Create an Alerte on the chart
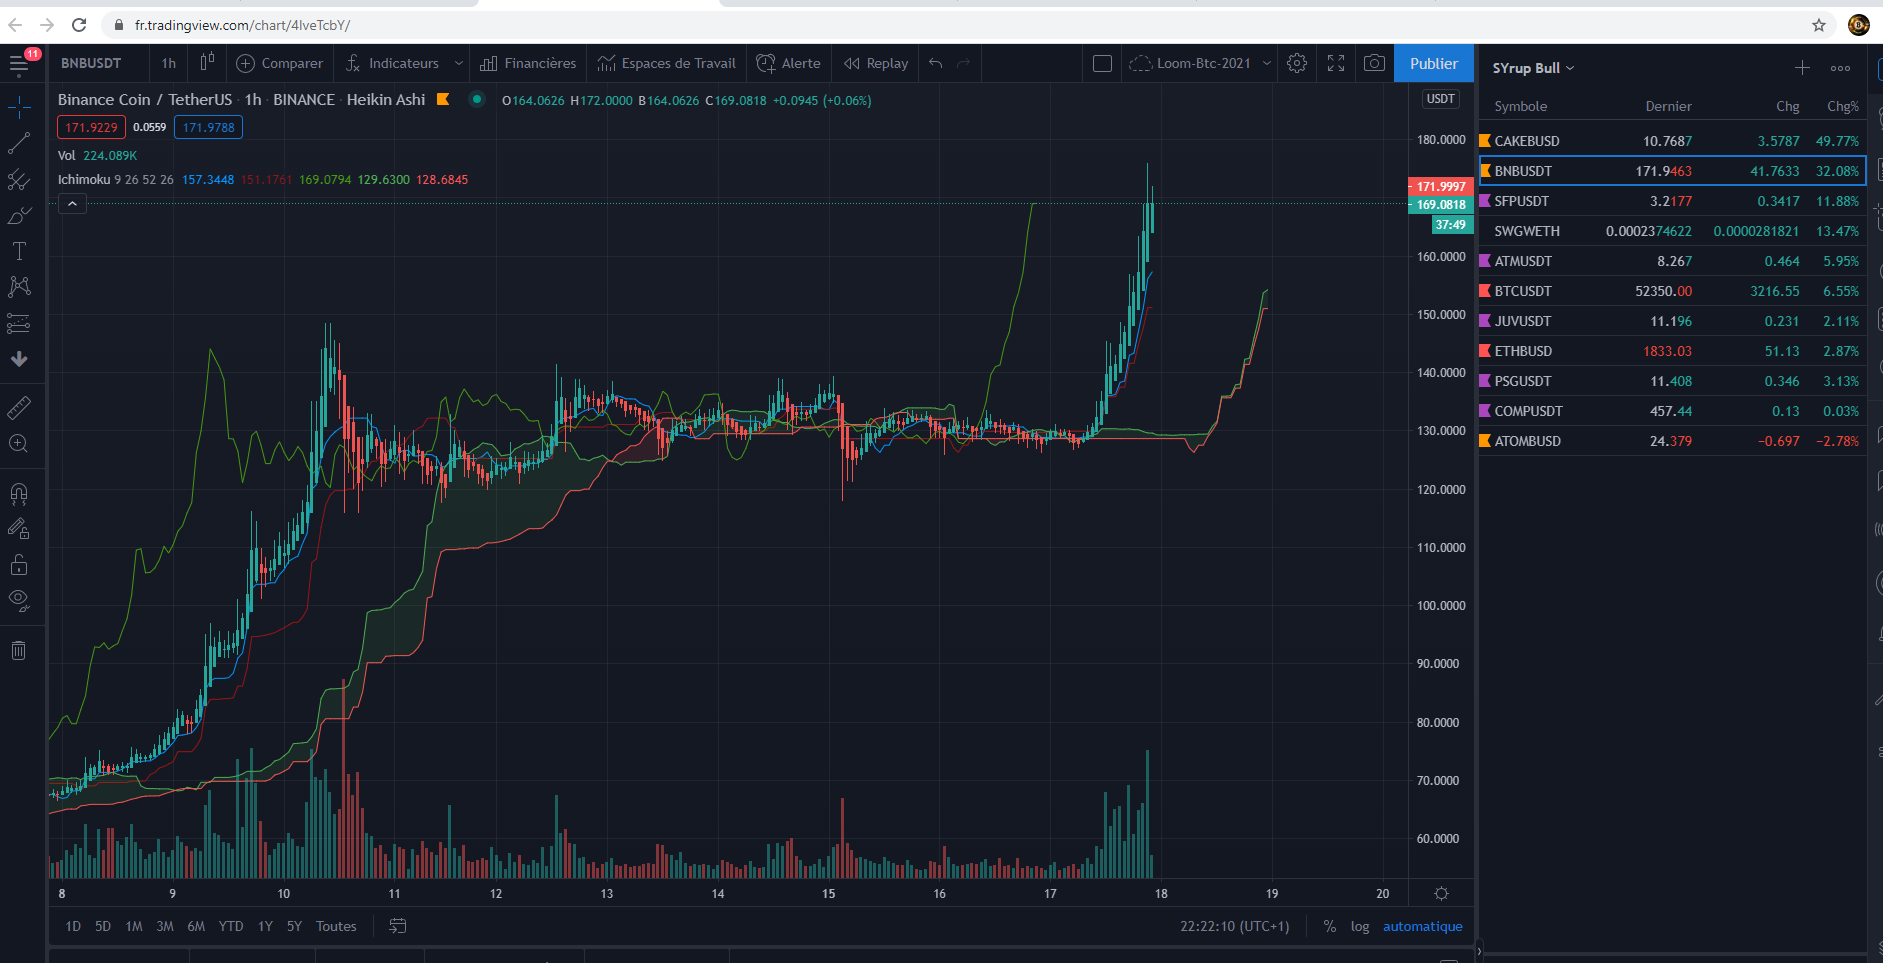The height and width of the screenshot is (963, 1883). [789, 63]
